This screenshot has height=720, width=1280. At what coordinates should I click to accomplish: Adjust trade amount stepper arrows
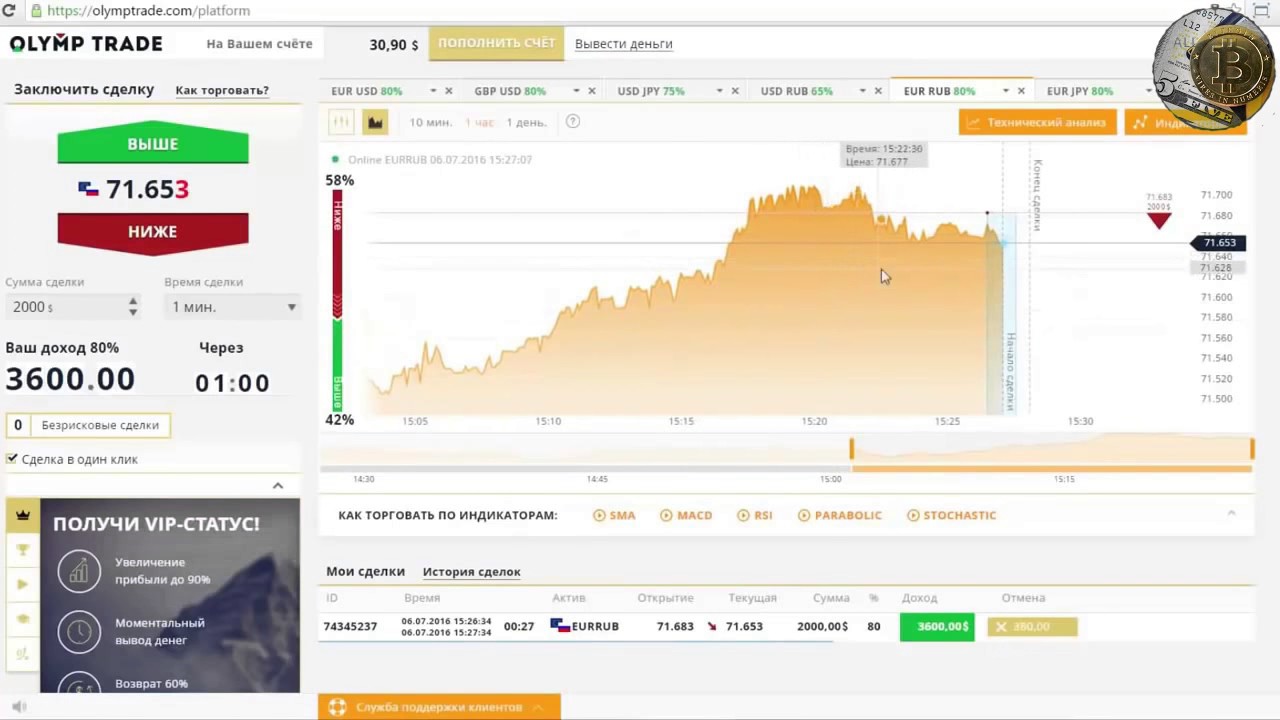pyautogui.click(x=133, y=307)
